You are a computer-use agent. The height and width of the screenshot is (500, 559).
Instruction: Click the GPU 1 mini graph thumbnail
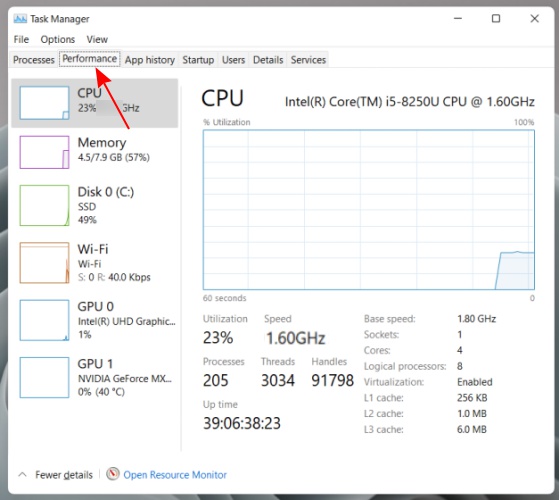[x=44, y=377]
